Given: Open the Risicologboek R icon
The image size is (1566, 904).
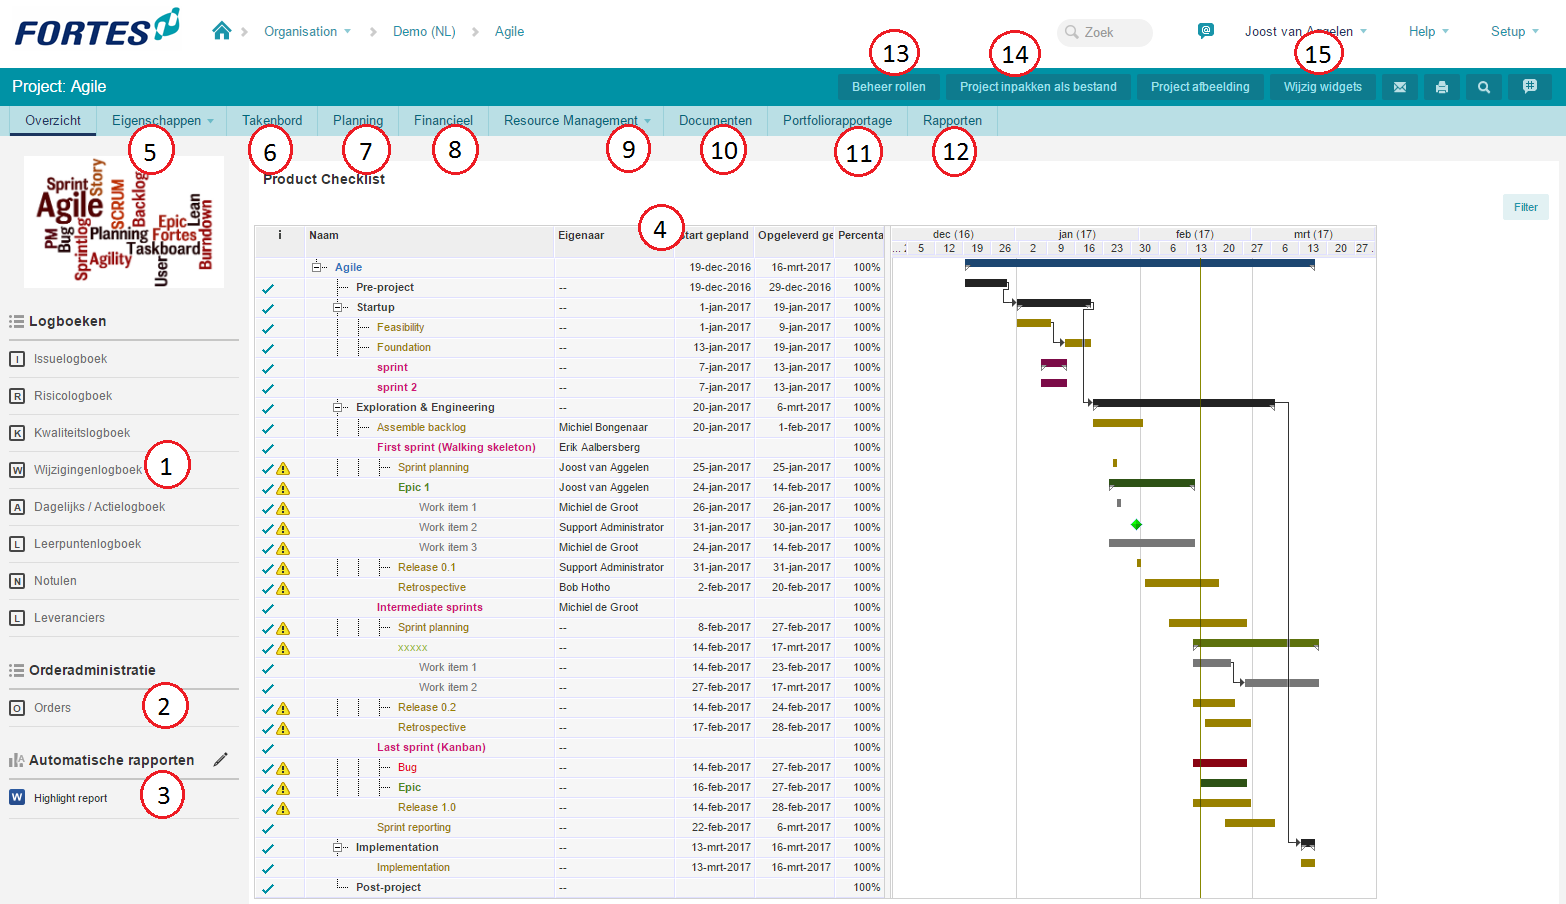Looking at the screenshot, I should point(17,396).
